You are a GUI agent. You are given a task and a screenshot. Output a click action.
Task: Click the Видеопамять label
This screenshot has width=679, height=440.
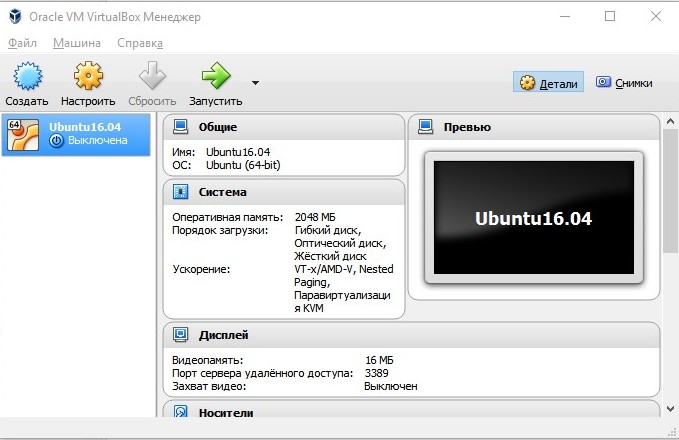tap(207, 360)
